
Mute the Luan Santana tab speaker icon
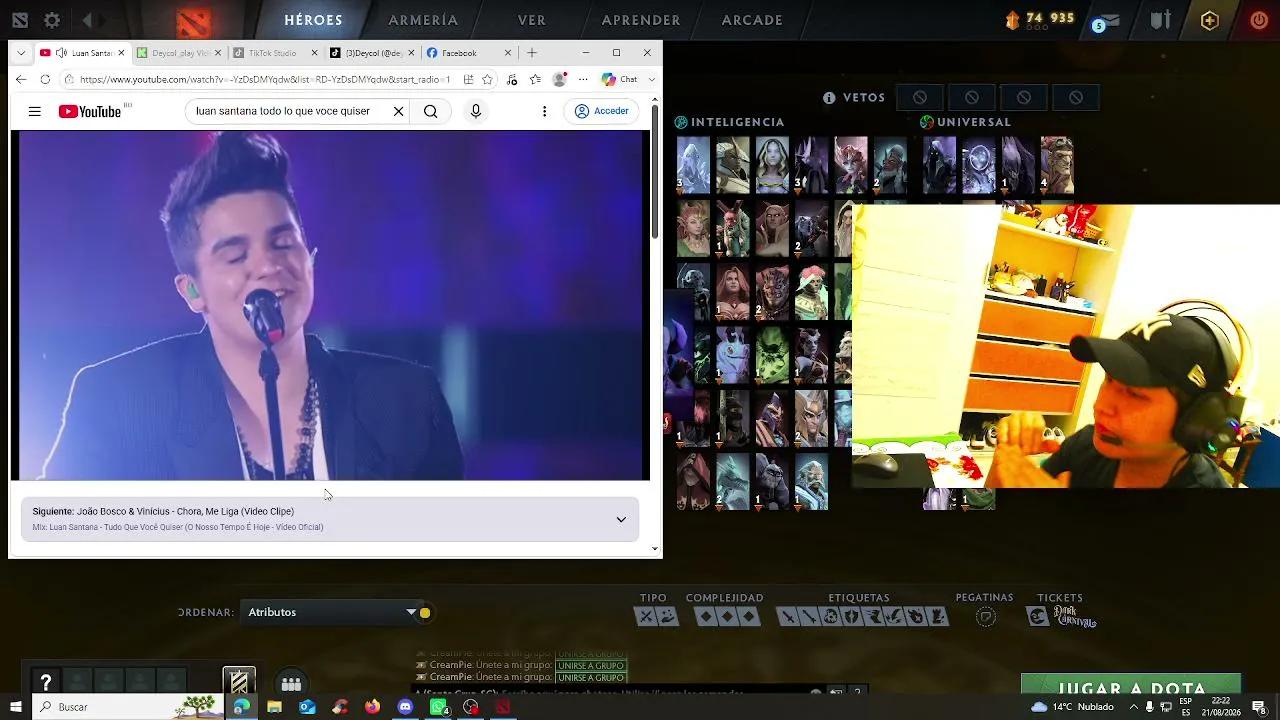pyautogui.click(x=61, y=53)
